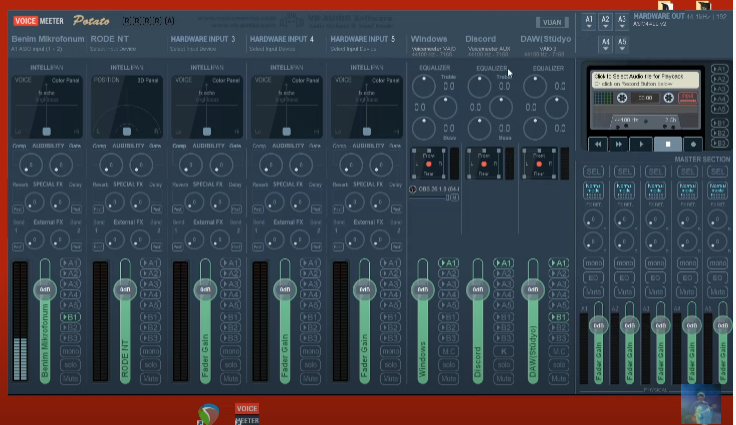
Task: Click the last SEL button in Master Section
Action: (718, 171)
